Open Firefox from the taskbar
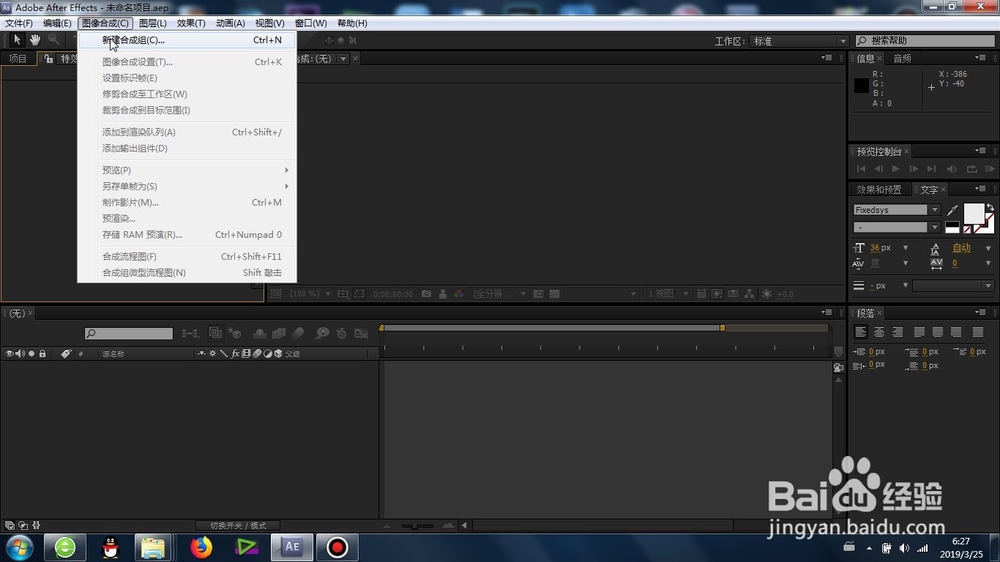The width and height of the screenshot is (1000, 562). point(201,547)
